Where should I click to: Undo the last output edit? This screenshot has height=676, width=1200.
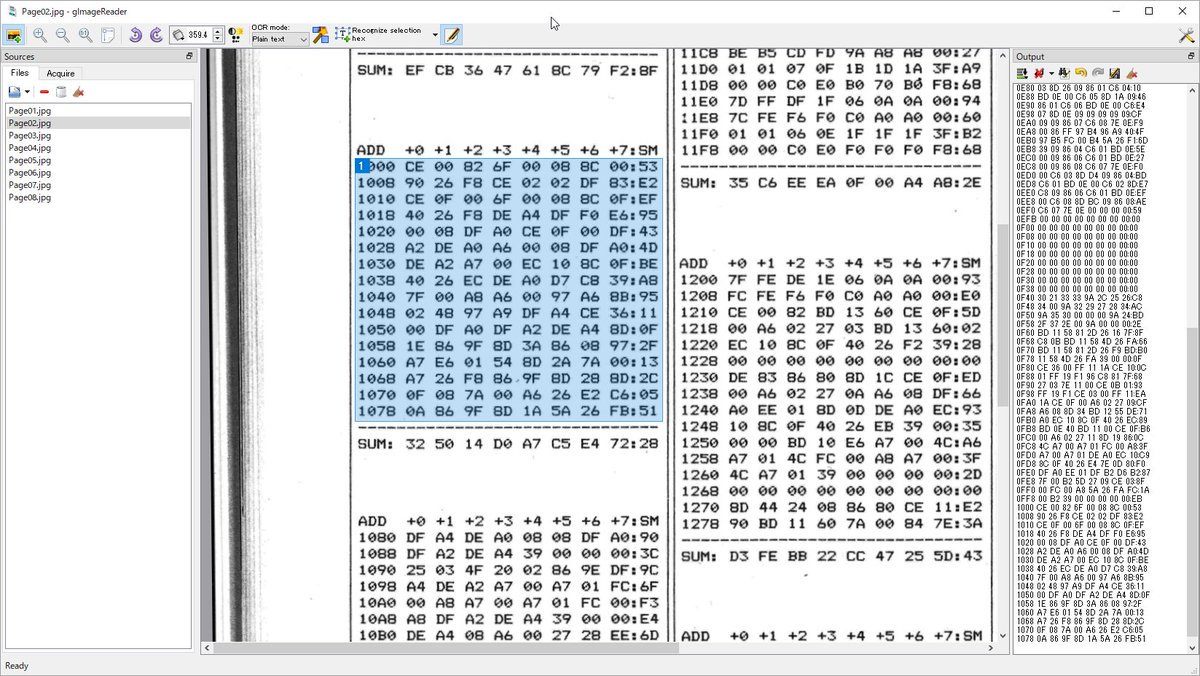(1081, 73)
